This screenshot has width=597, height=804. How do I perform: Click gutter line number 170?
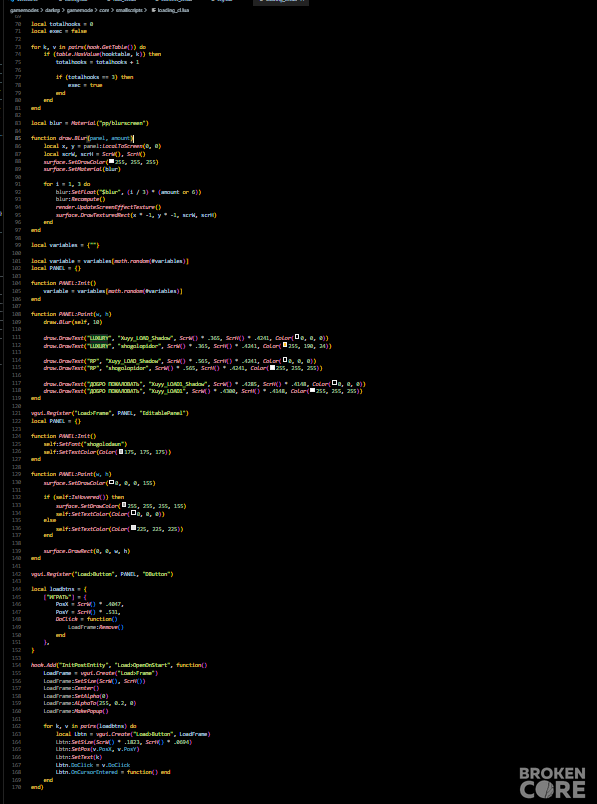pos(17,787)
